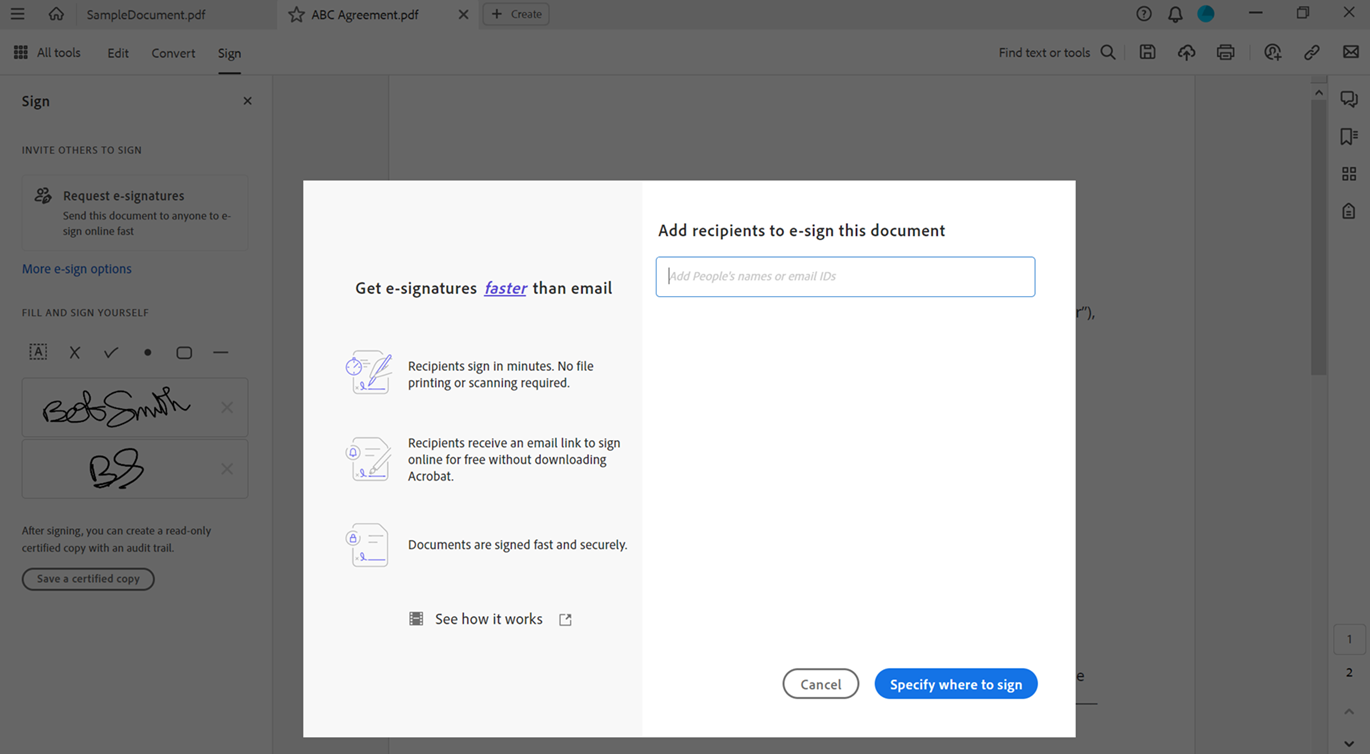Viewport: 1370px width, 754px height.
Task: Select the checkmark fill tool
Action: point(111,352)
